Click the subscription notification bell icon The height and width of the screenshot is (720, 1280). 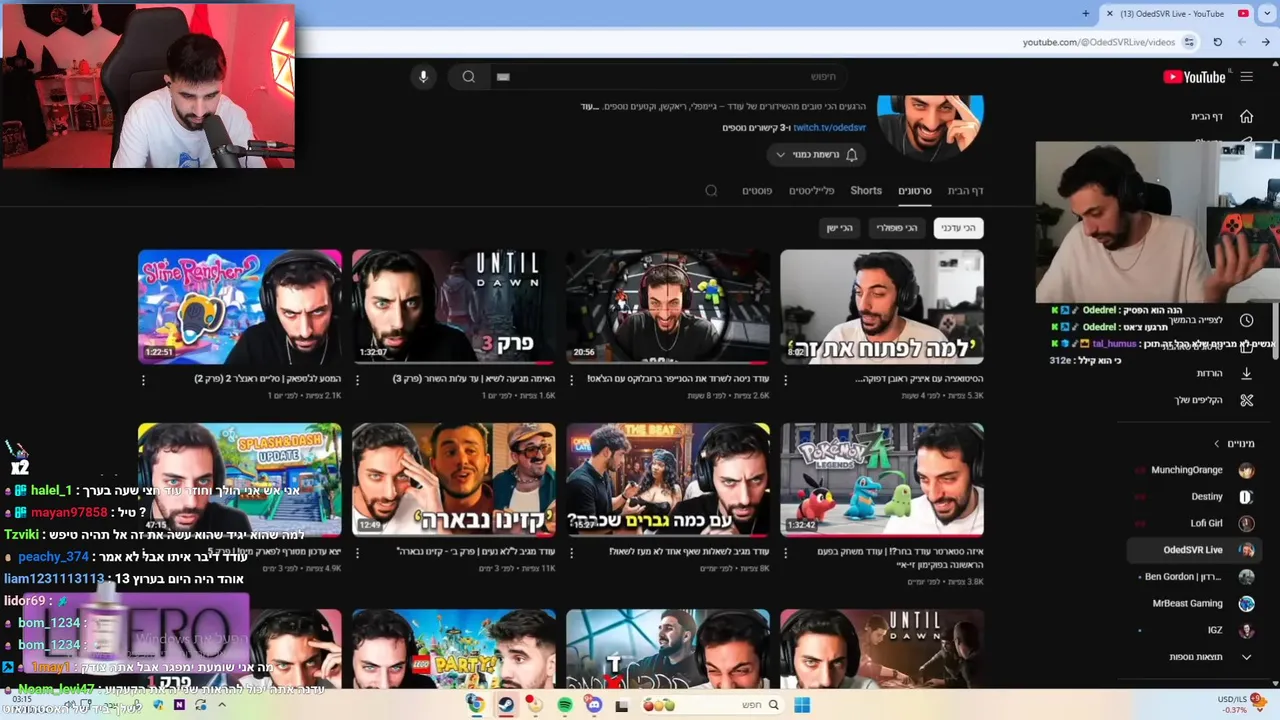851,154
